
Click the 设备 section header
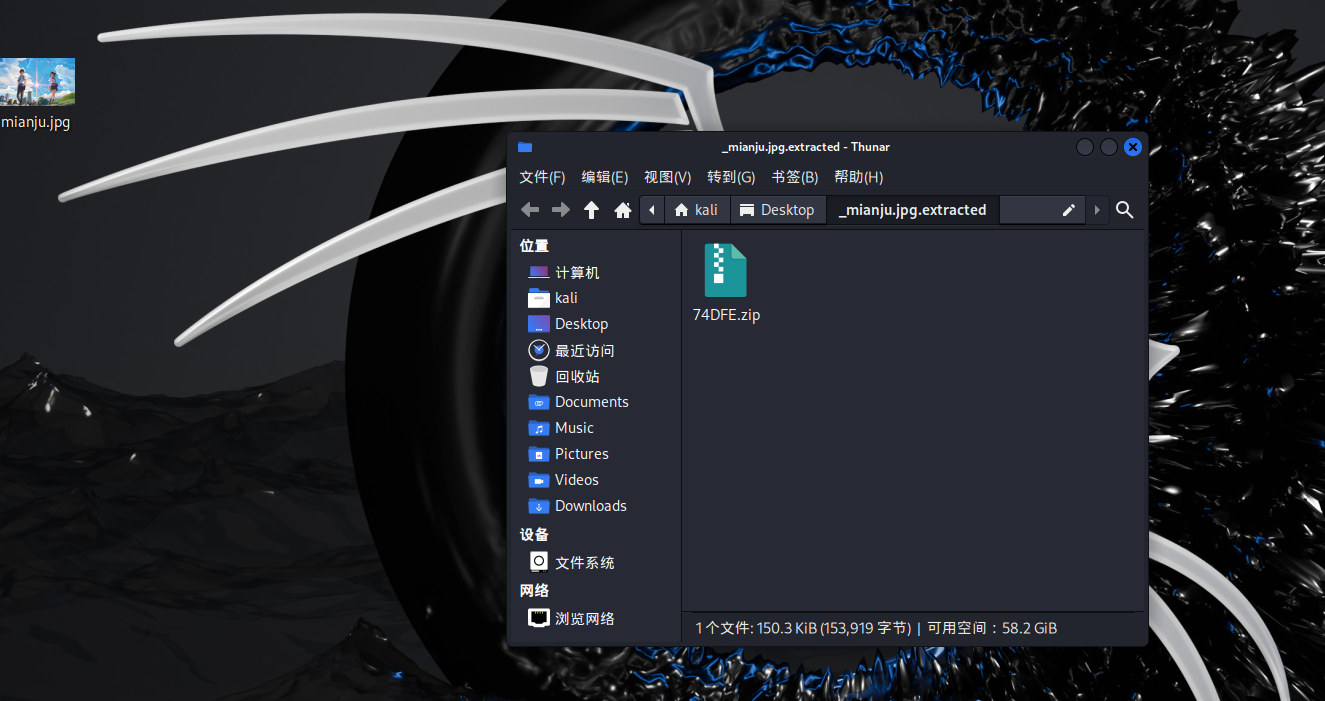pos(534,535)
